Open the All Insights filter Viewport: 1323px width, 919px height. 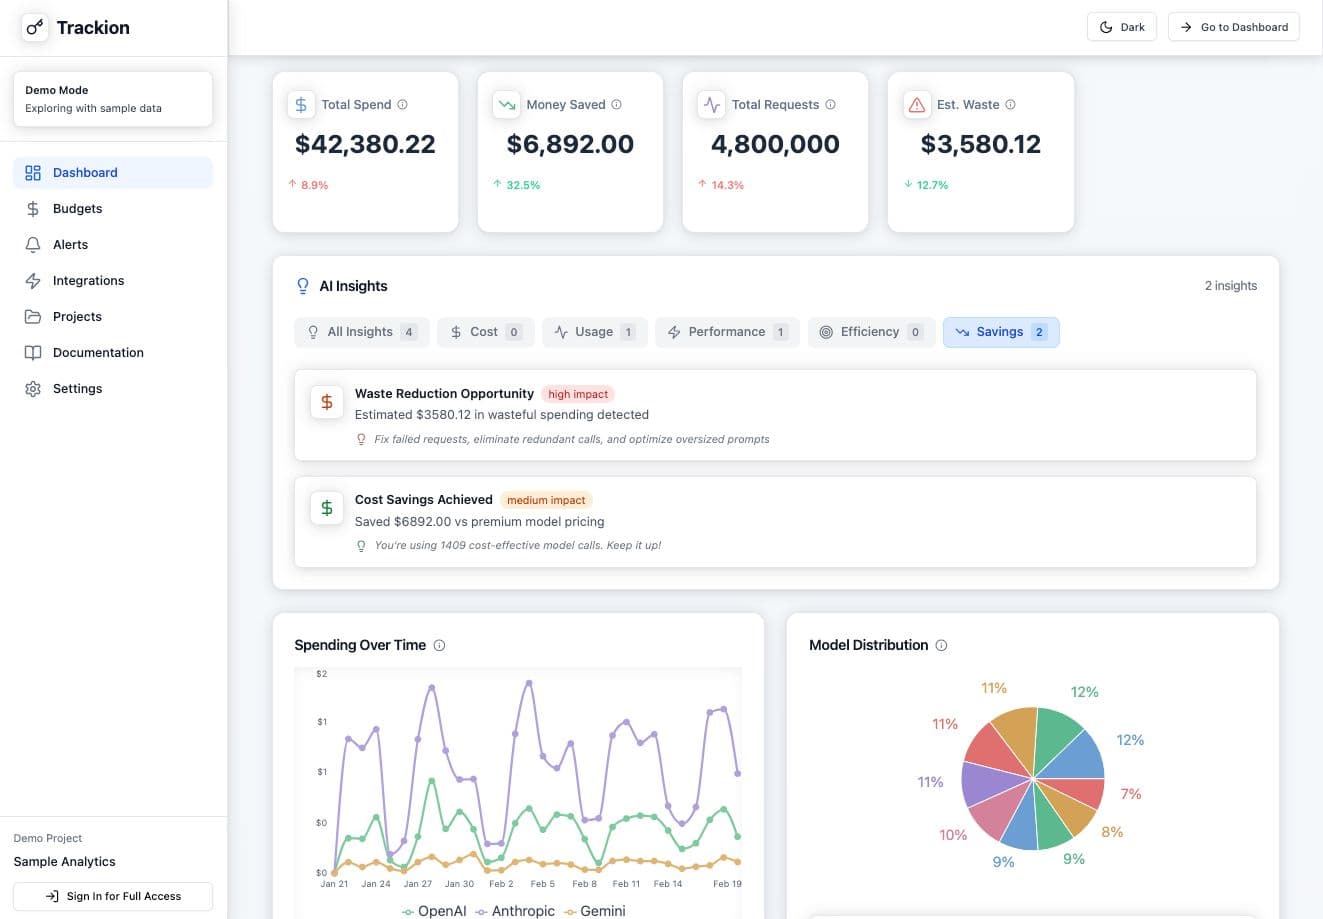pyautogui.click(x=361, y=331)
